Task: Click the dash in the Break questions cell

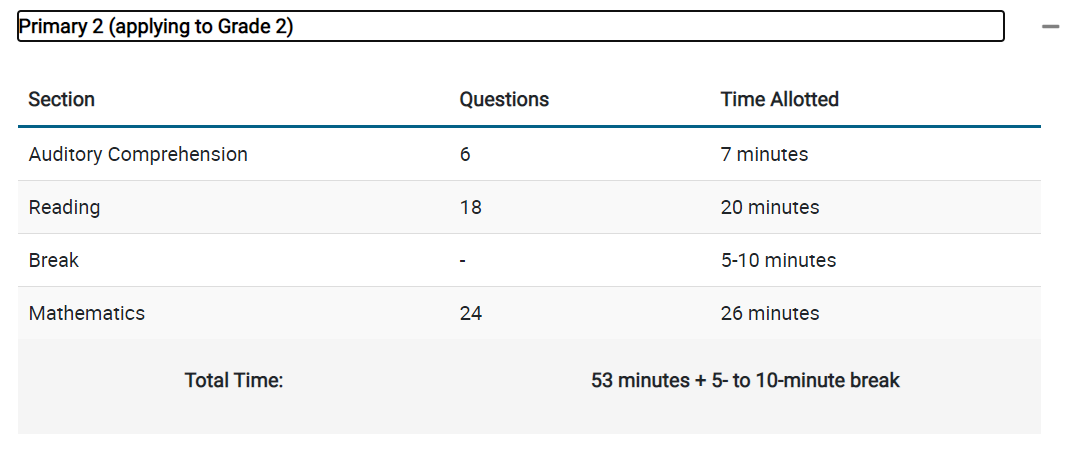Action: pyautogui.click(x=463, y=261)
